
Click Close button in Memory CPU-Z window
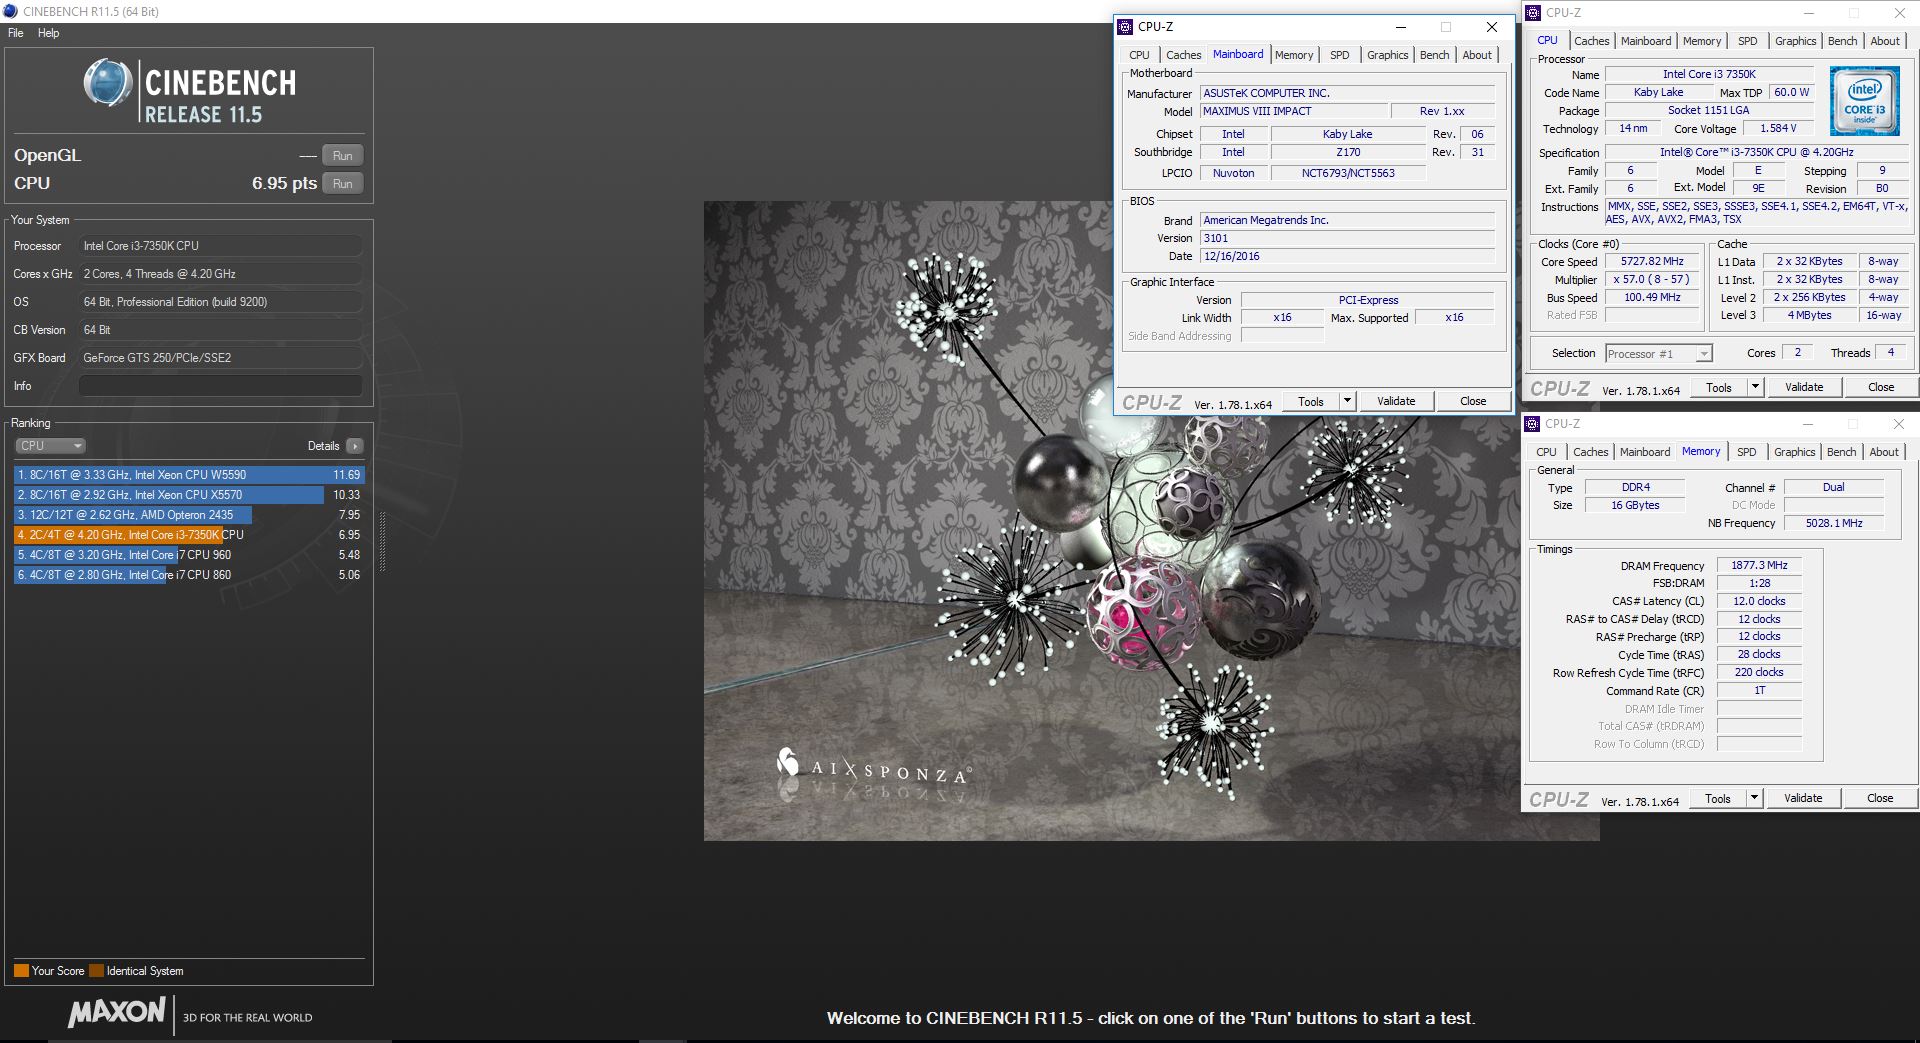[1879, 799]
